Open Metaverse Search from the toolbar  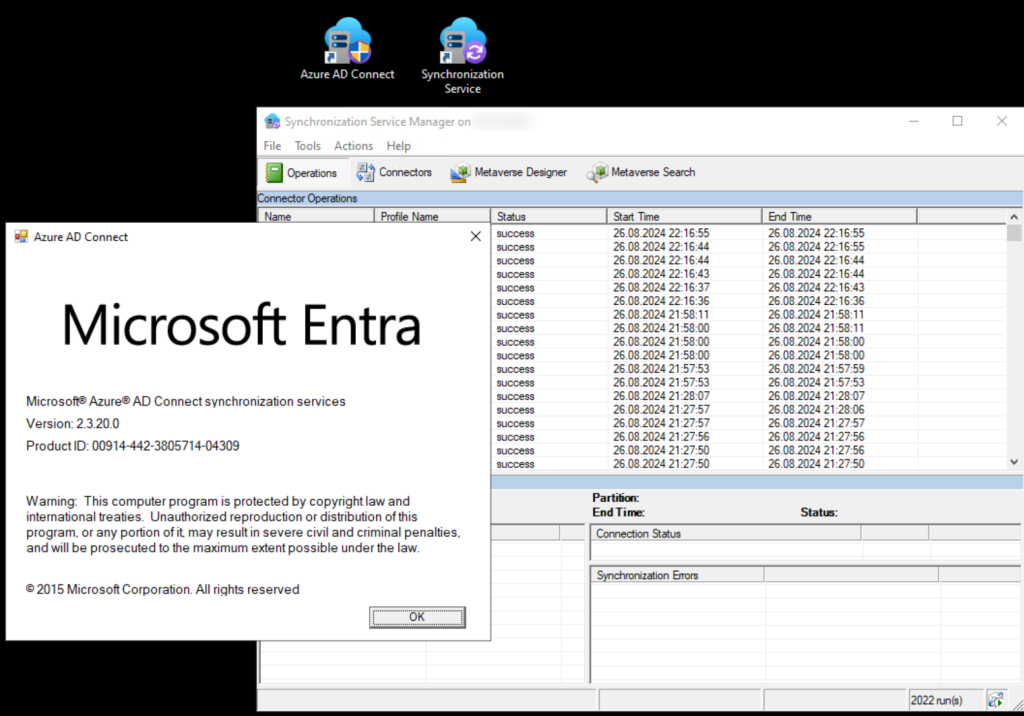tap(641, 172)
